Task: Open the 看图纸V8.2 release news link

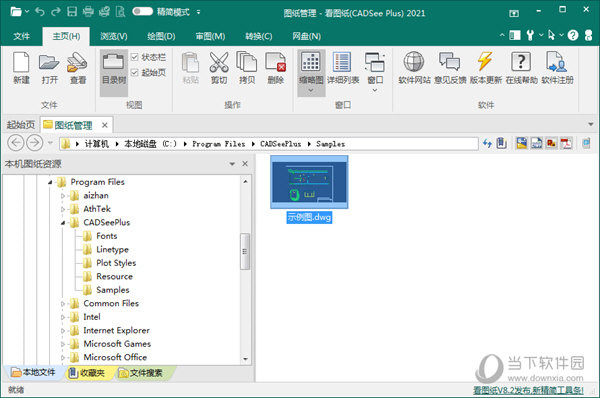Action: point(528,390)
